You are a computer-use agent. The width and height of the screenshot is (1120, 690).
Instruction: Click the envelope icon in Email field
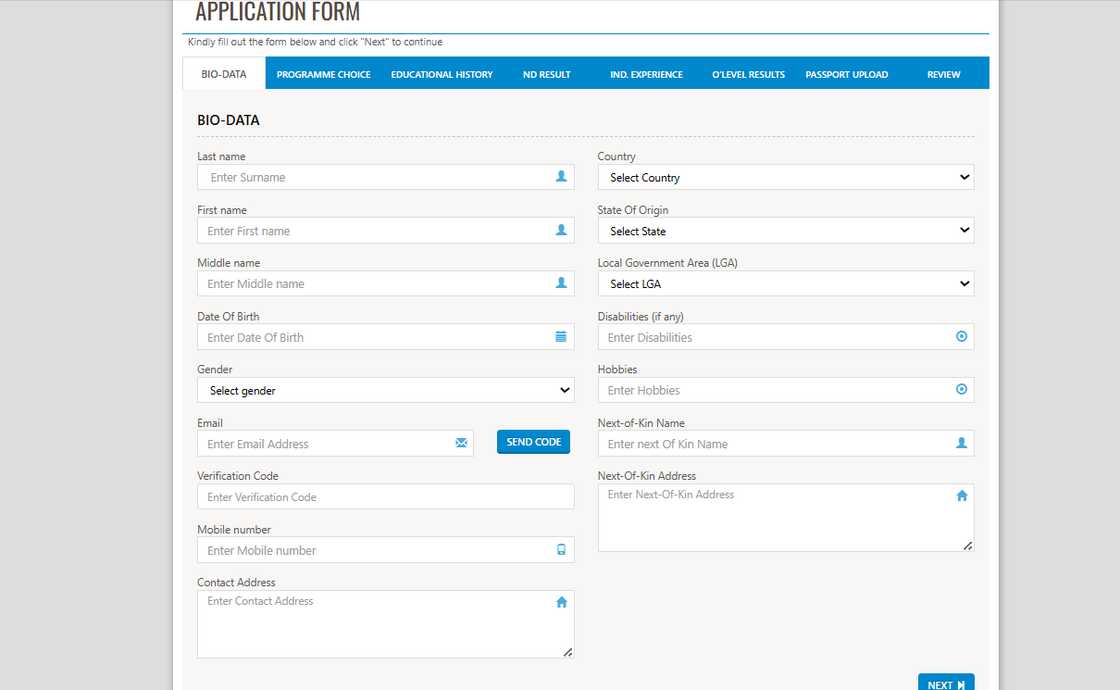point(461,443)
